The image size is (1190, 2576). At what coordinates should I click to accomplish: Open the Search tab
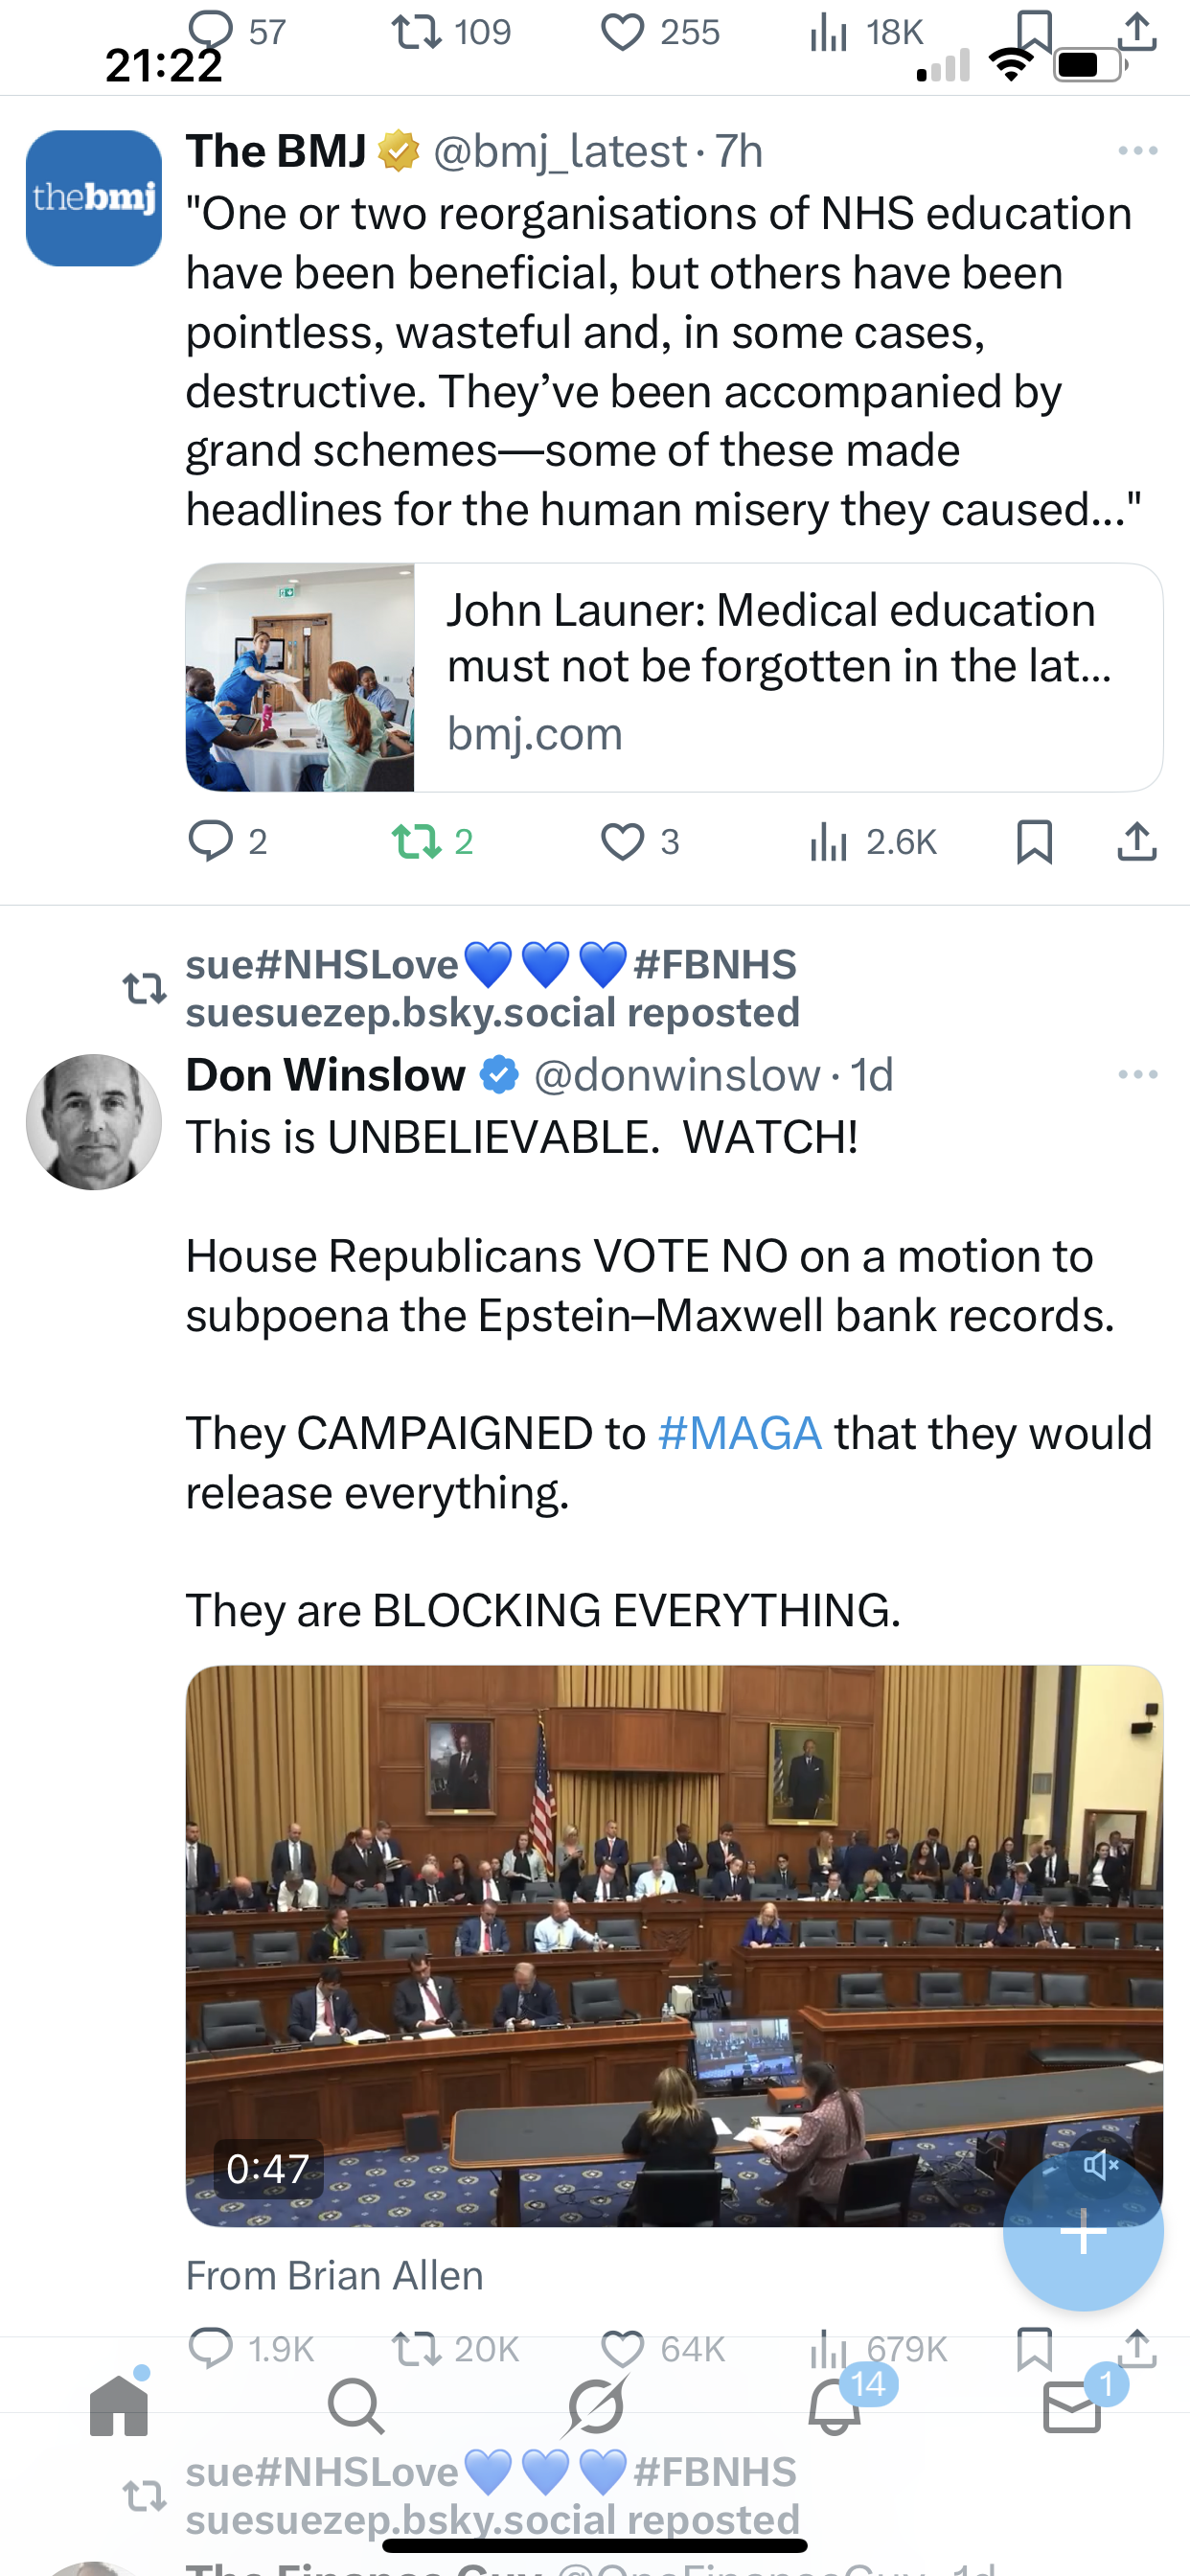pyautogui.click(x=355, y=2406)
